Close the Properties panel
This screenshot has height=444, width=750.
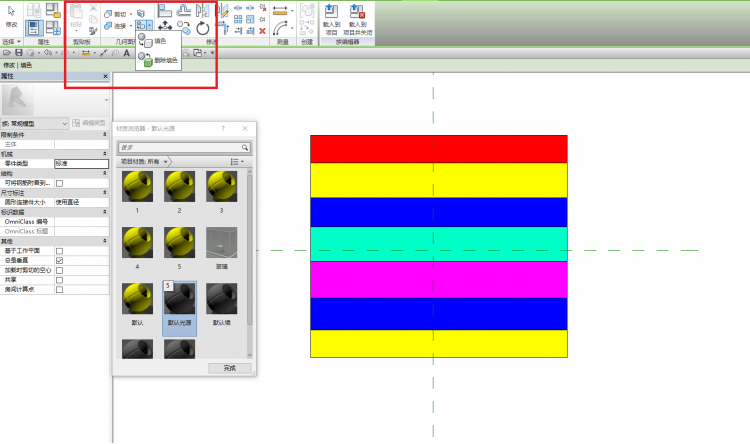click(105, 76)
